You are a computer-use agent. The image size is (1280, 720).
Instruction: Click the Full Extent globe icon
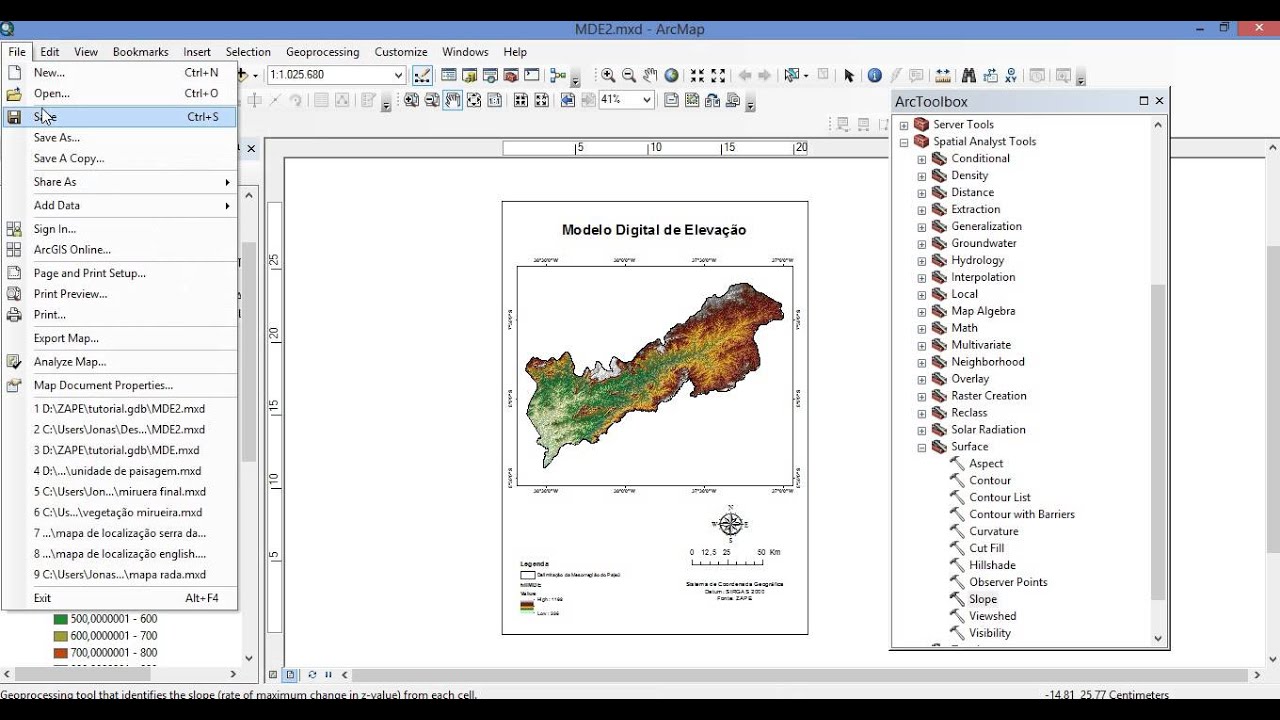coord(671,75)
